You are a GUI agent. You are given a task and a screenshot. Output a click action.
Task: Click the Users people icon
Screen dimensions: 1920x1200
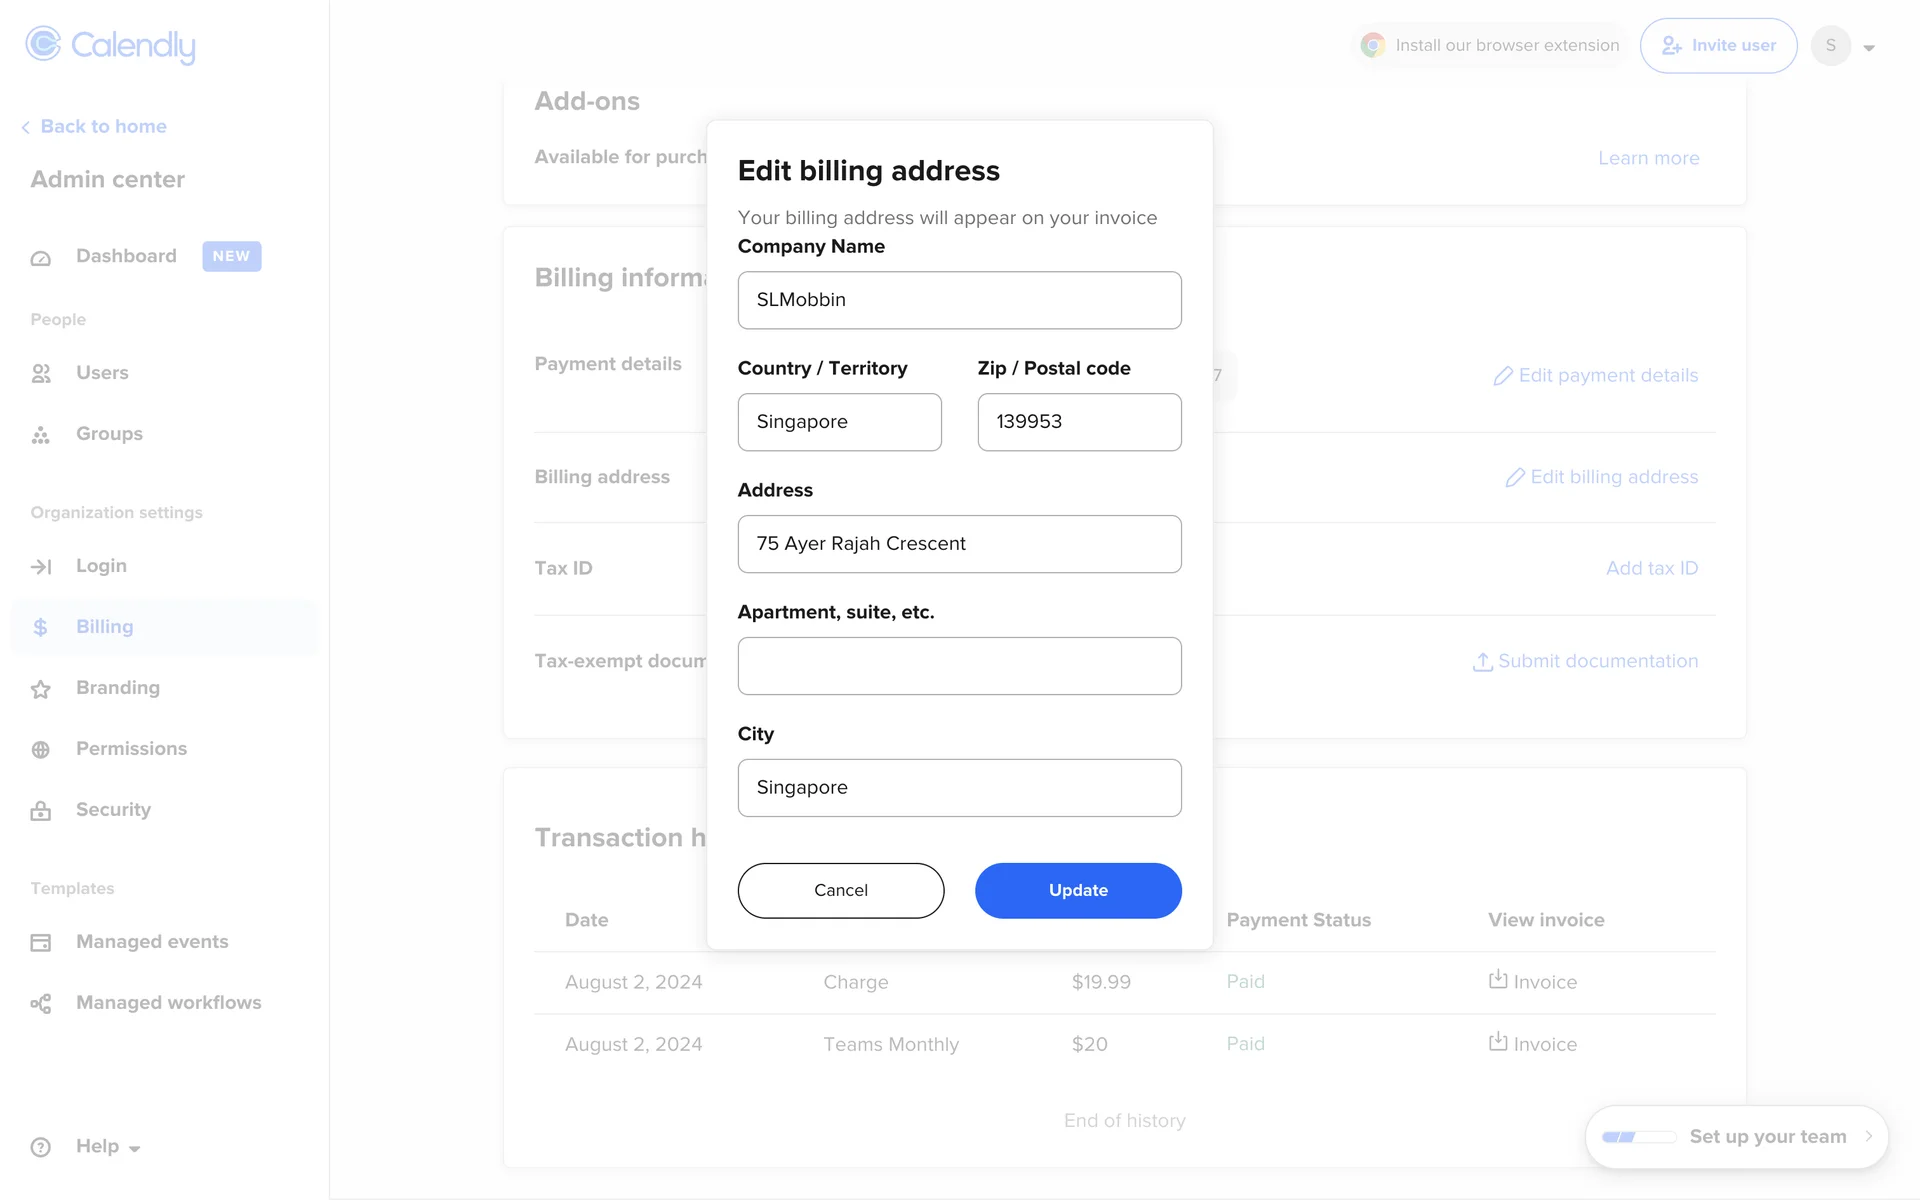pos(41,374)
